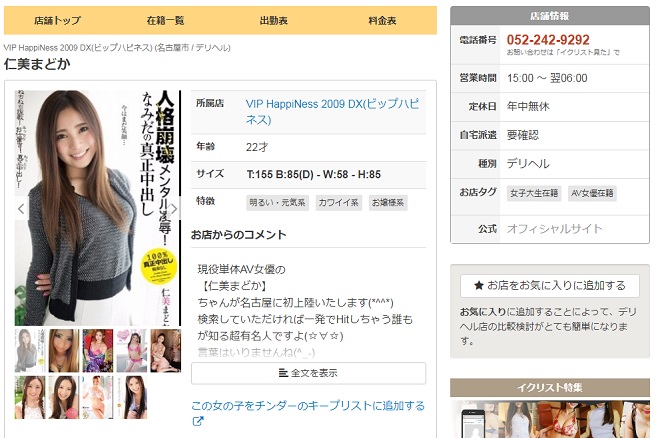Select the カワイイ系 tag
The image size is (660, 438).
[x=339, y=202]
